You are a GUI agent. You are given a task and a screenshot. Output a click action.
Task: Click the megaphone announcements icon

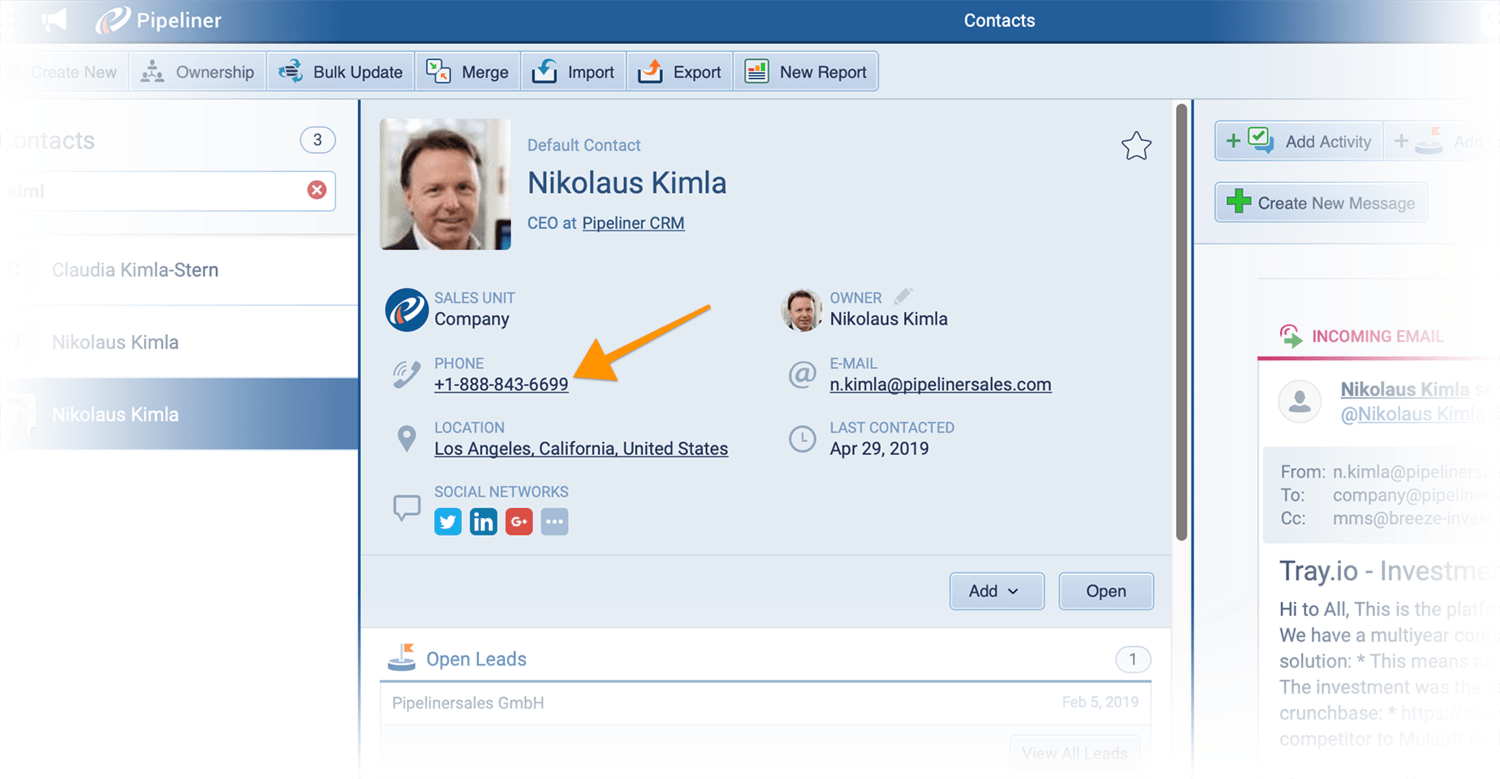point(54,20)
